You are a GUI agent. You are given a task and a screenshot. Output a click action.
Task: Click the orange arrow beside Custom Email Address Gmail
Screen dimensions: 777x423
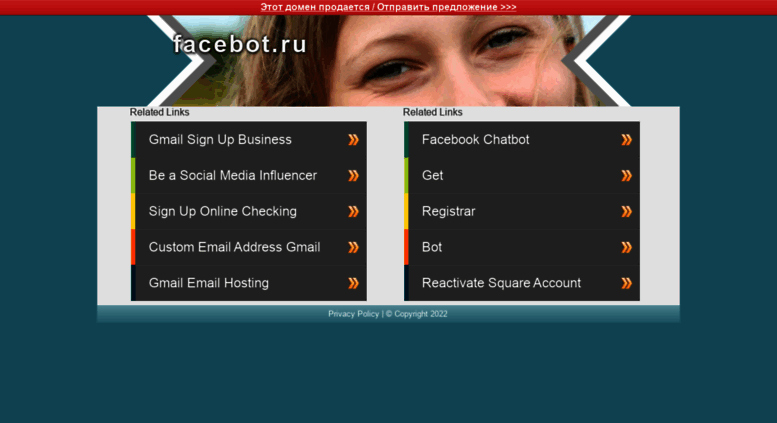pyautogui.click(x=353, y=248)
